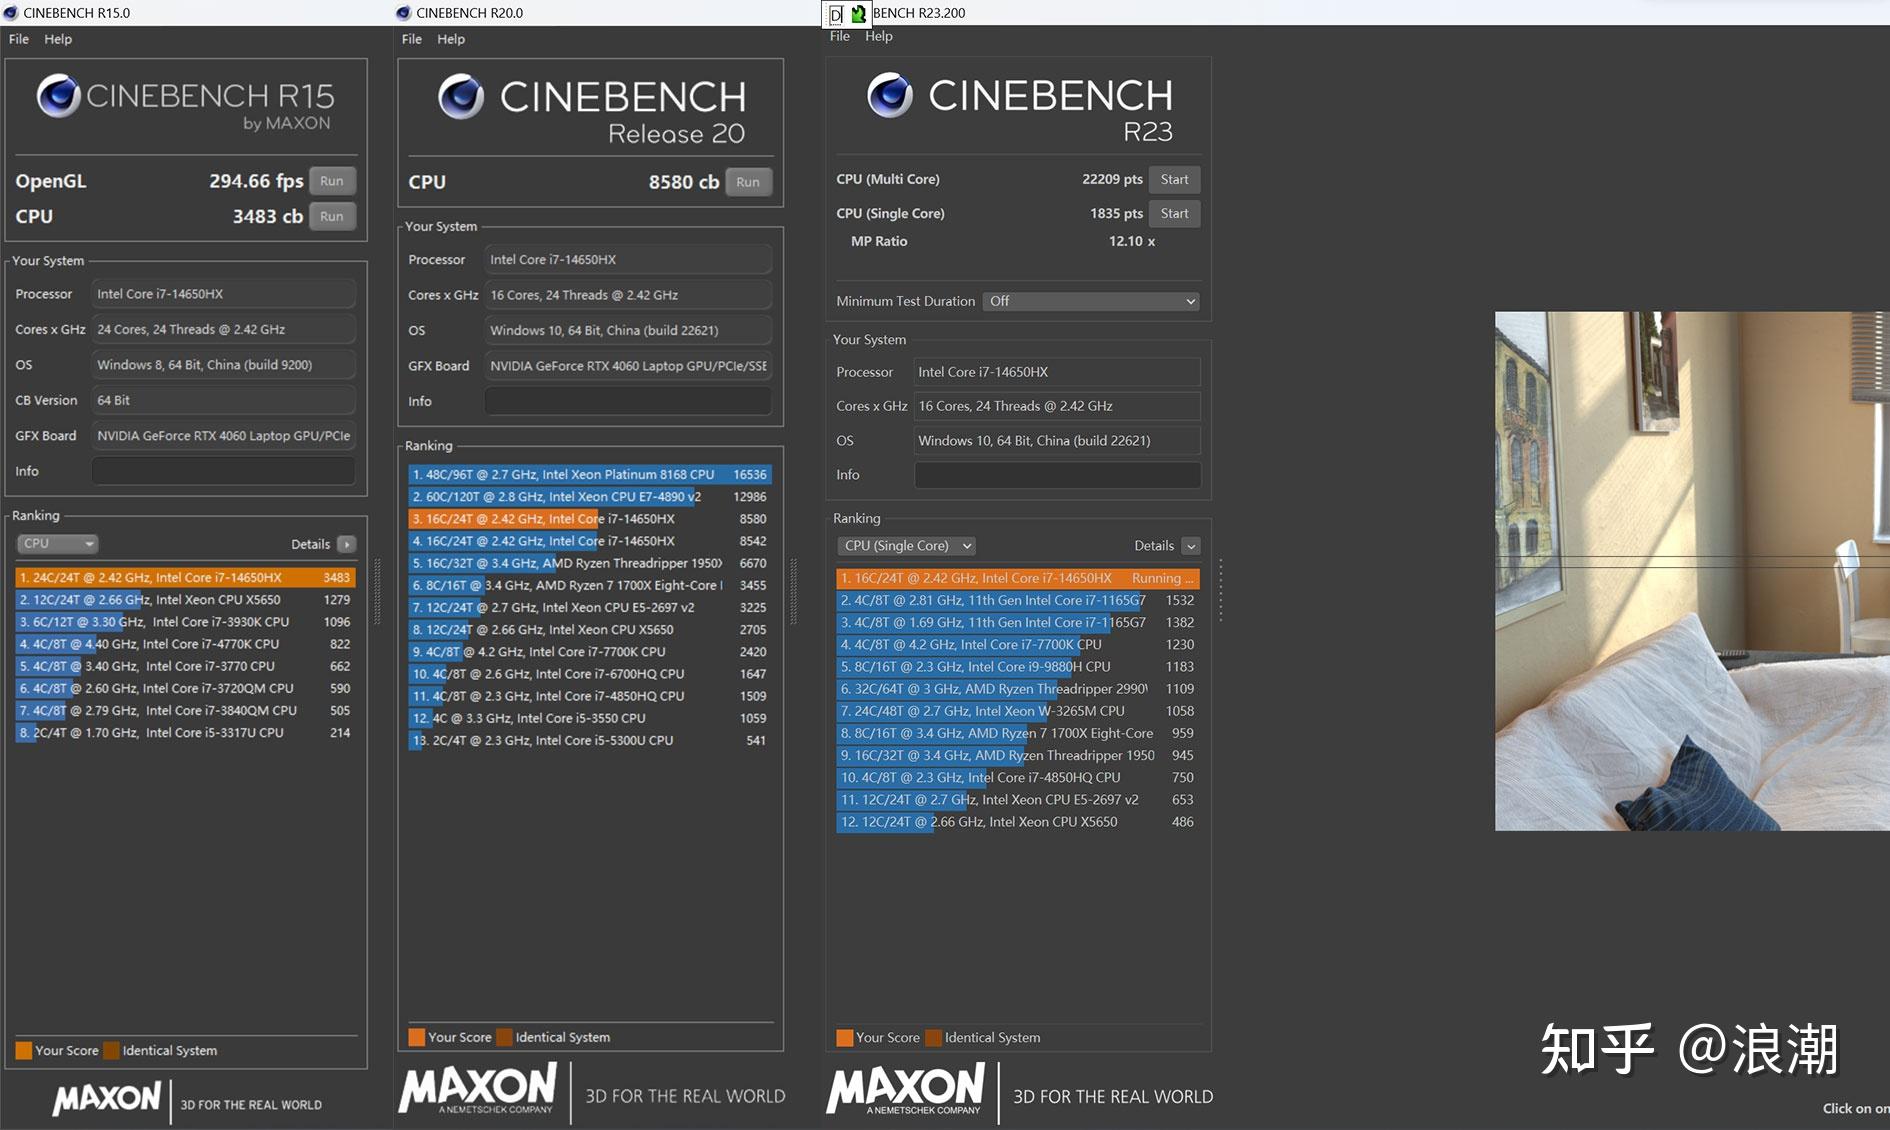The width and height of the screenshot is (1890, 1130).
Task: Click the Identical System swatch in R20
Action: [505, 1037]
